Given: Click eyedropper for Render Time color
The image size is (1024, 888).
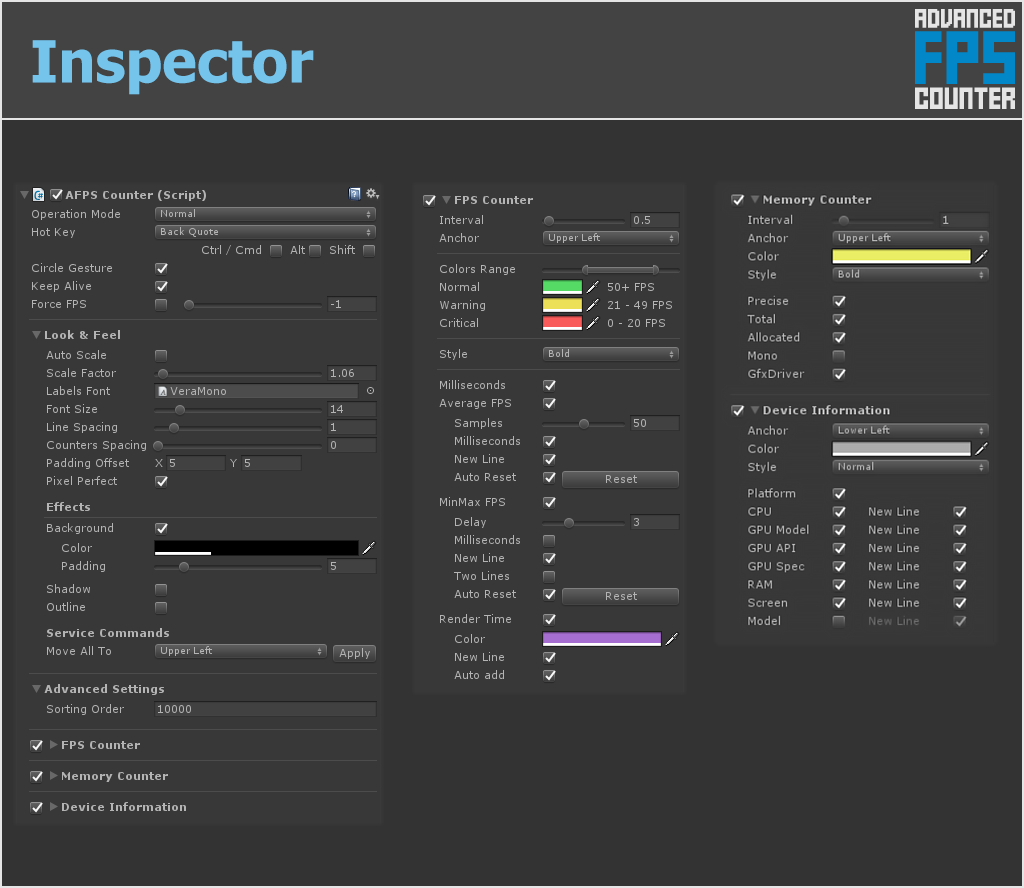Looking at the screenshot, I should (671, 639).
